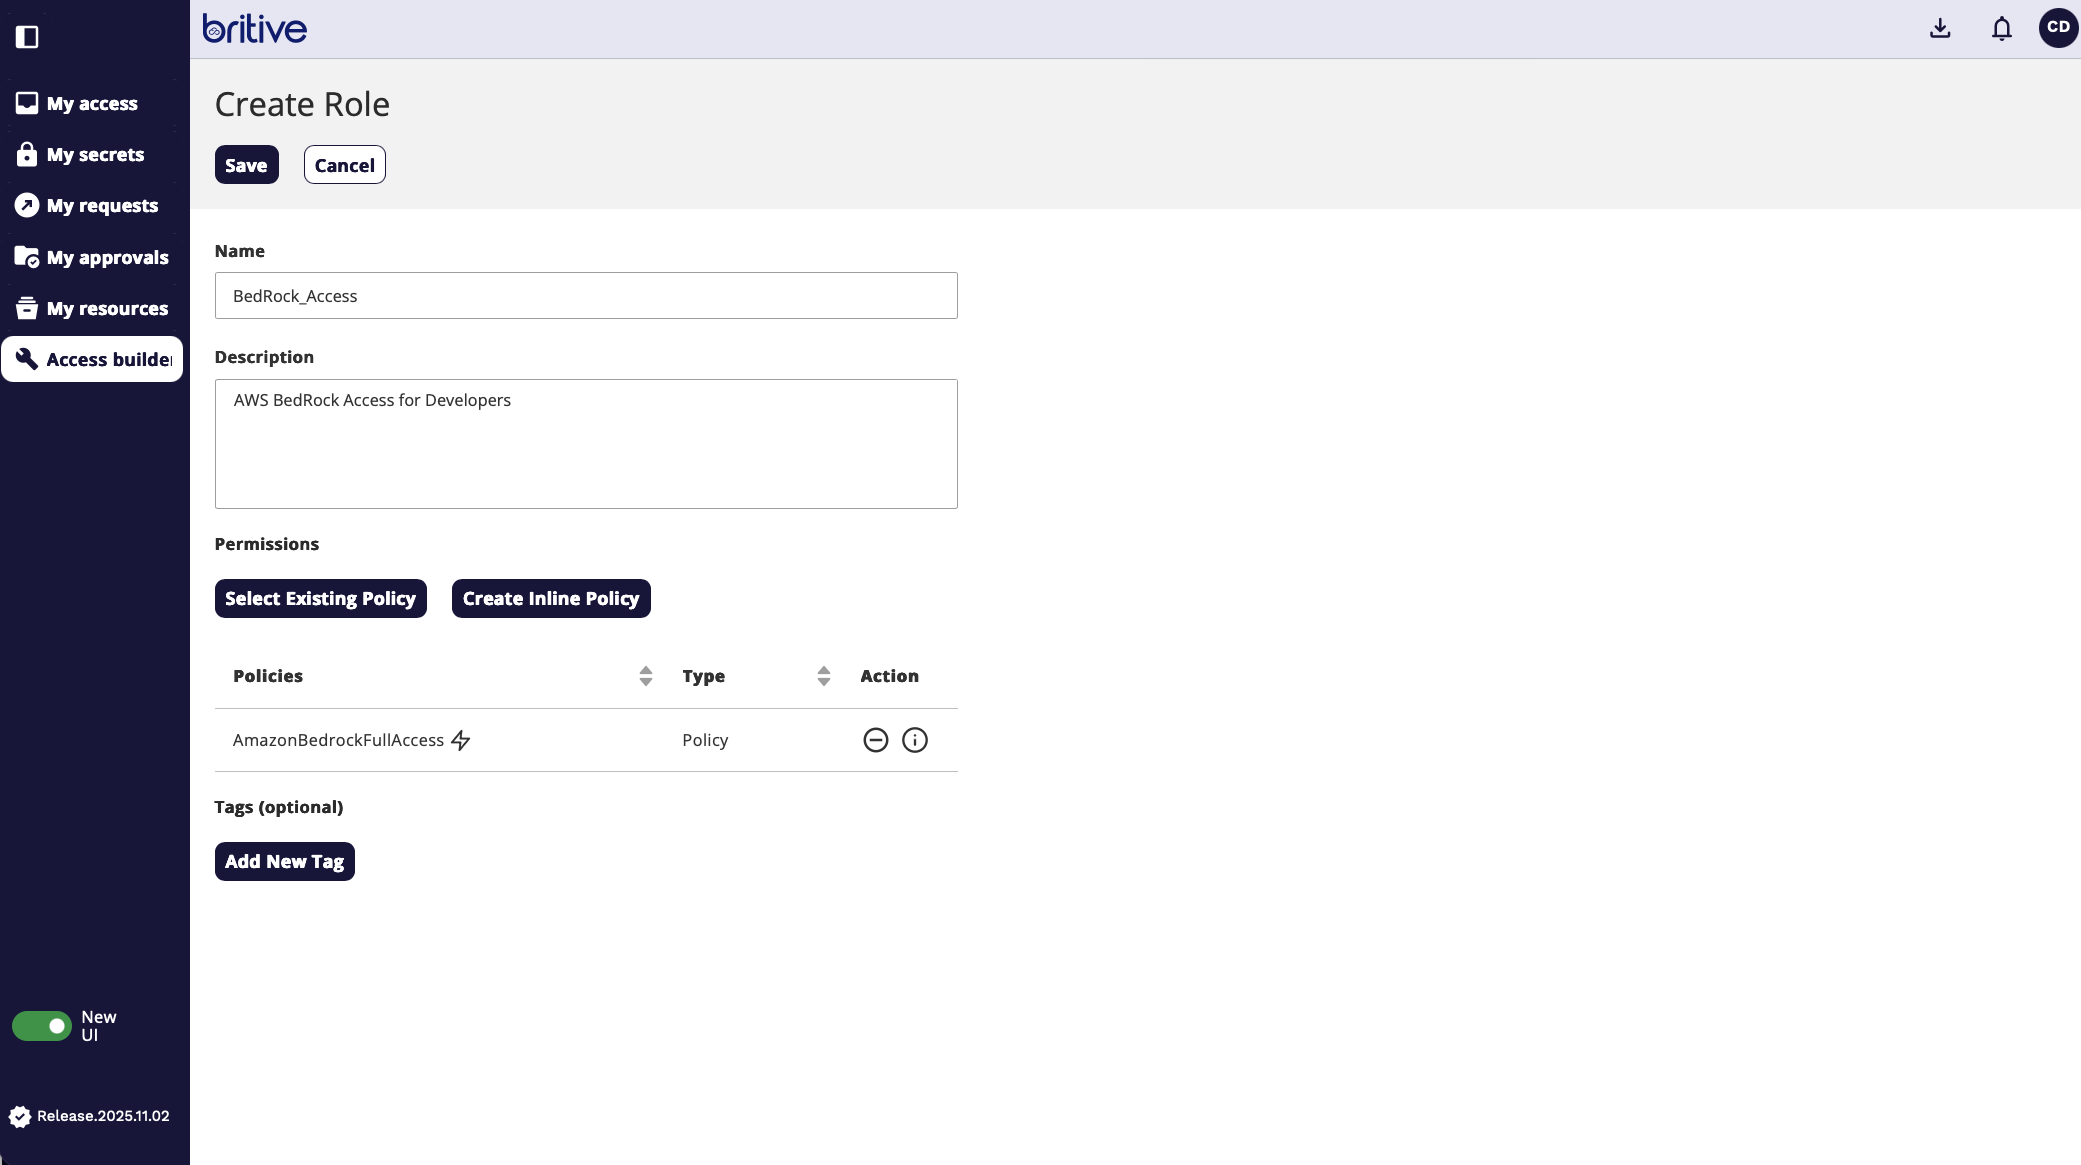View AmazonBedrockFullAccess policy info icon
Image resolution: width=2081 pixels, height=1165 pixels.
[x=914, y=740]
